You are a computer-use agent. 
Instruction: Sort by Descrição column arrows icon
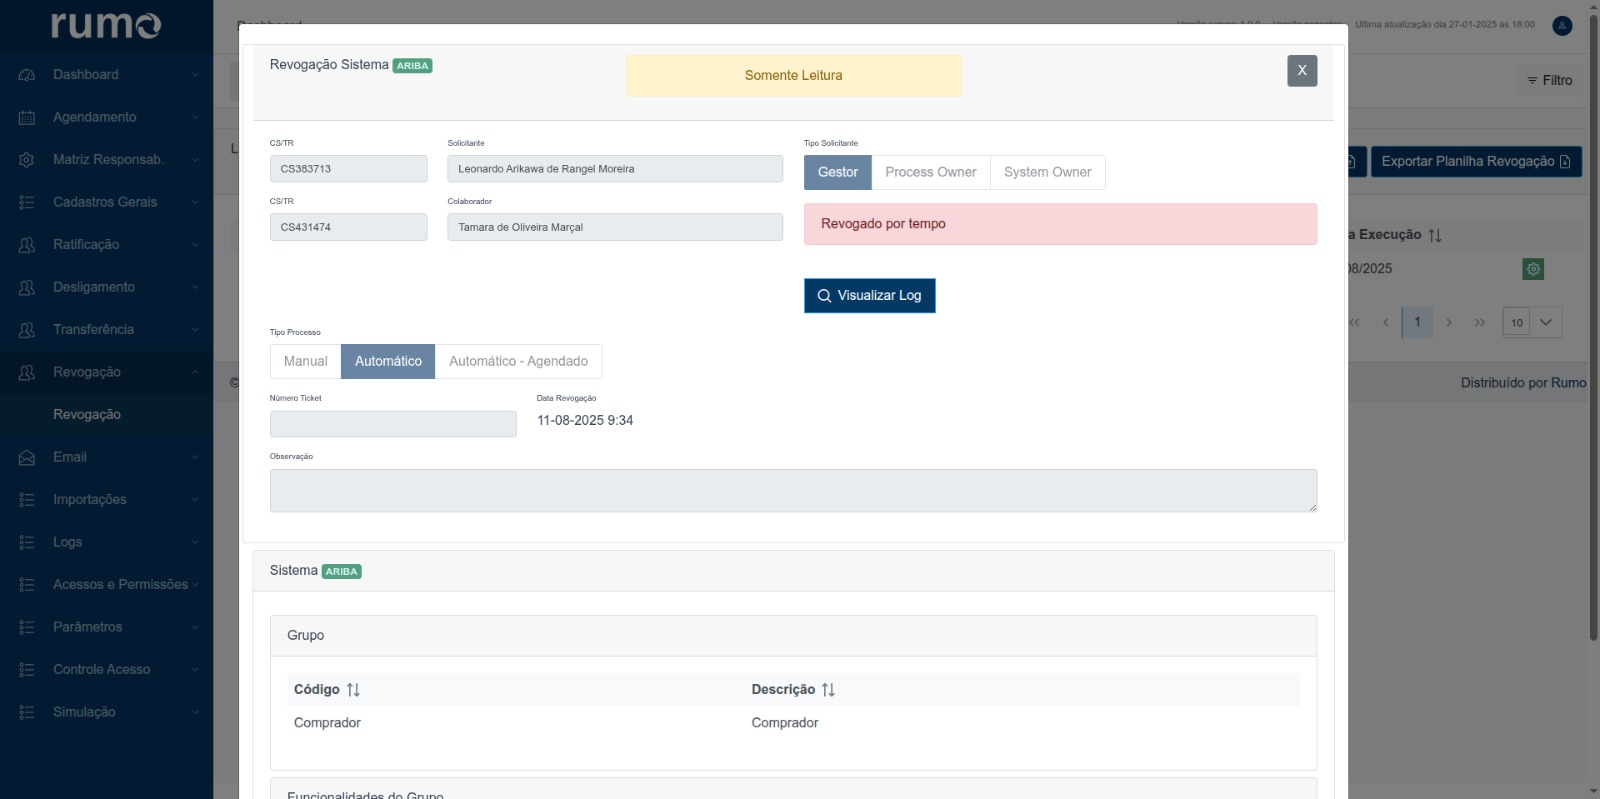828,690
